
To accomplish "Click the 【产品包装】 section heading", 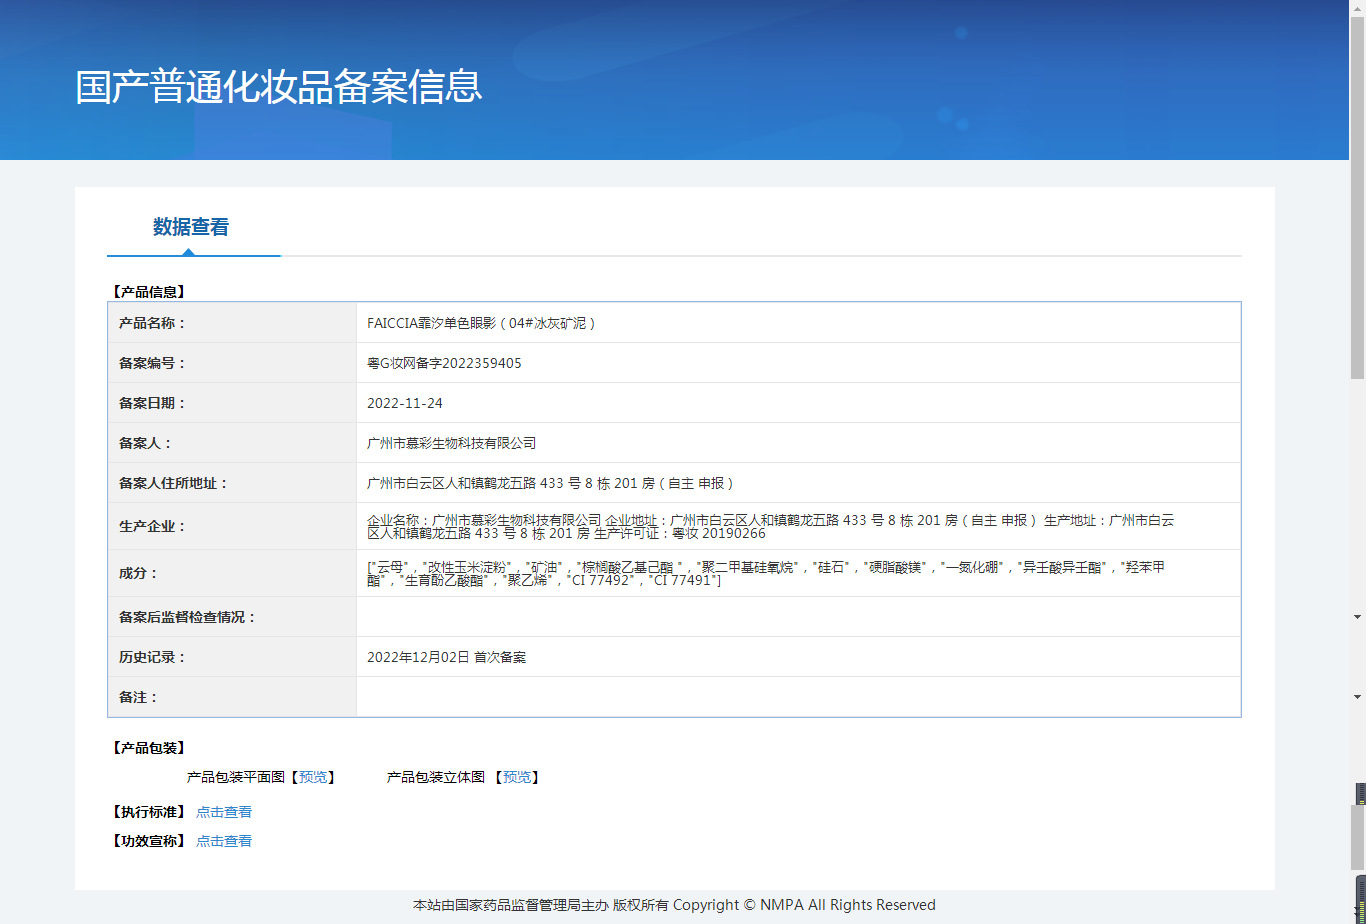I will coord(148,748).
